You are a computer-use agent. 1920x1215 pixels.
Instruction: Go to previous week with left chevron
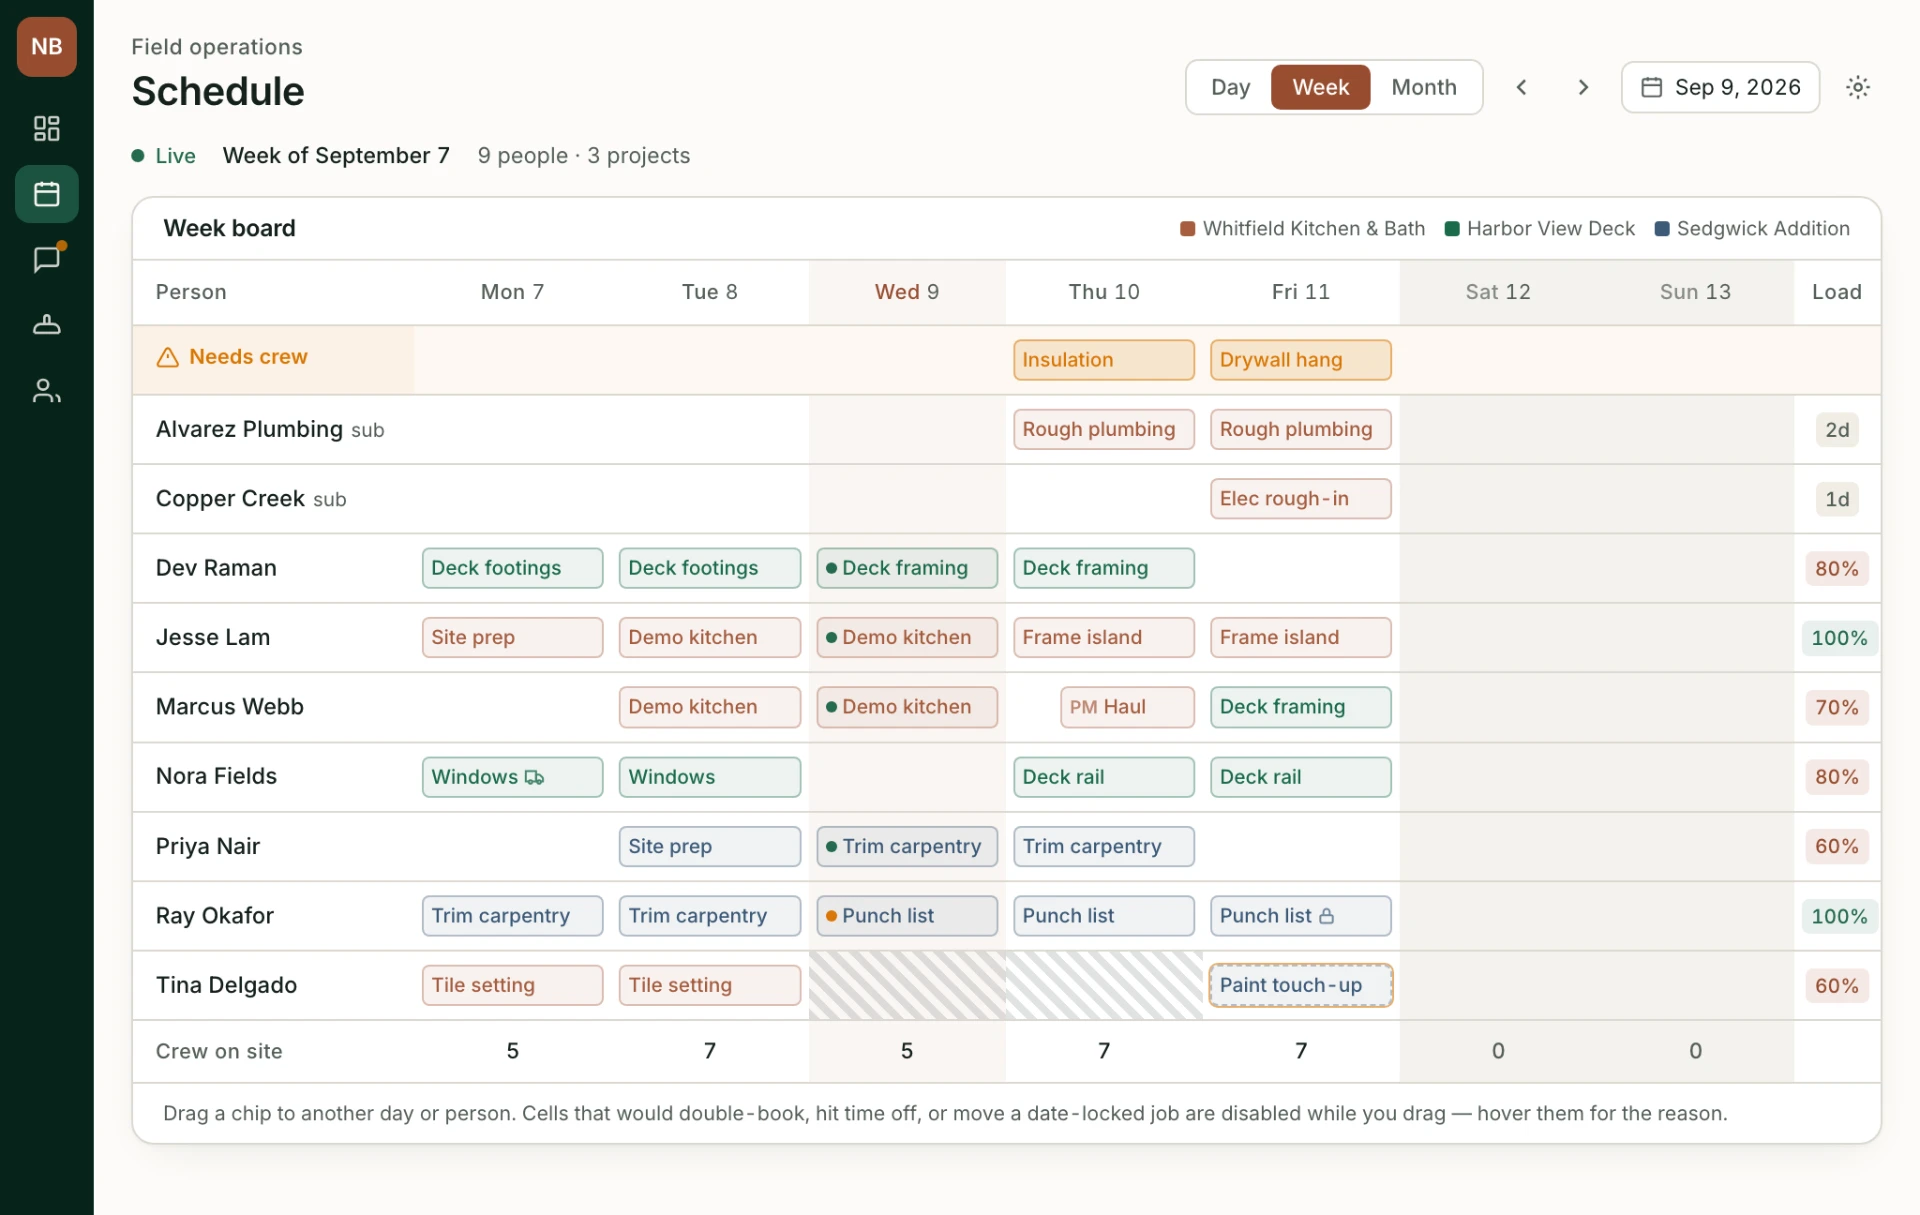[x=1521, y=87]
